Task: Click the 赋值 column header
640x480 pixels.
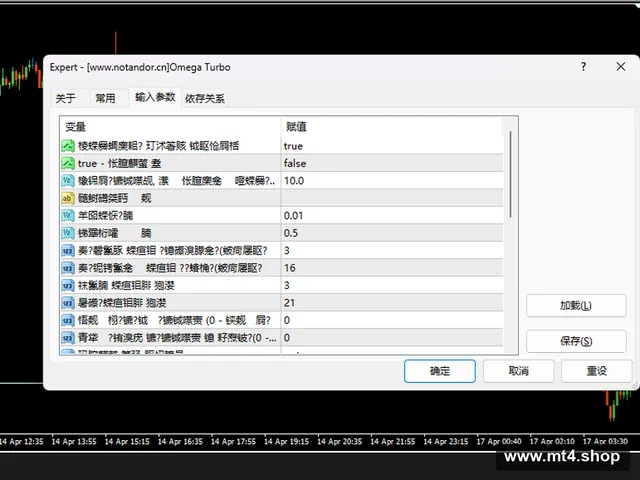Action: tap(392, 127)
